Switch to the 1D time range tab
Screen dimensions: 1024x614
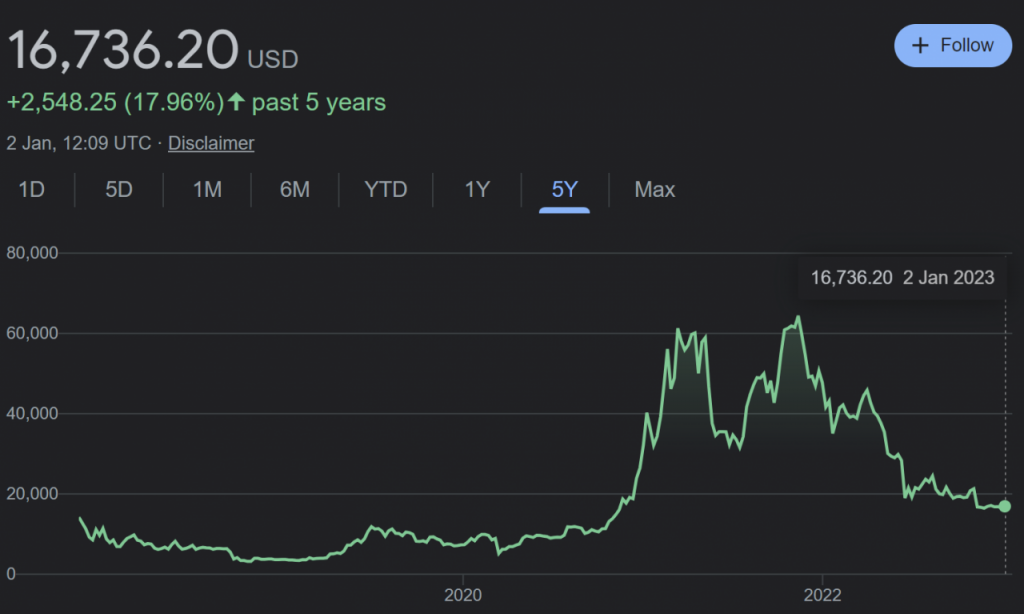point(29,189)
